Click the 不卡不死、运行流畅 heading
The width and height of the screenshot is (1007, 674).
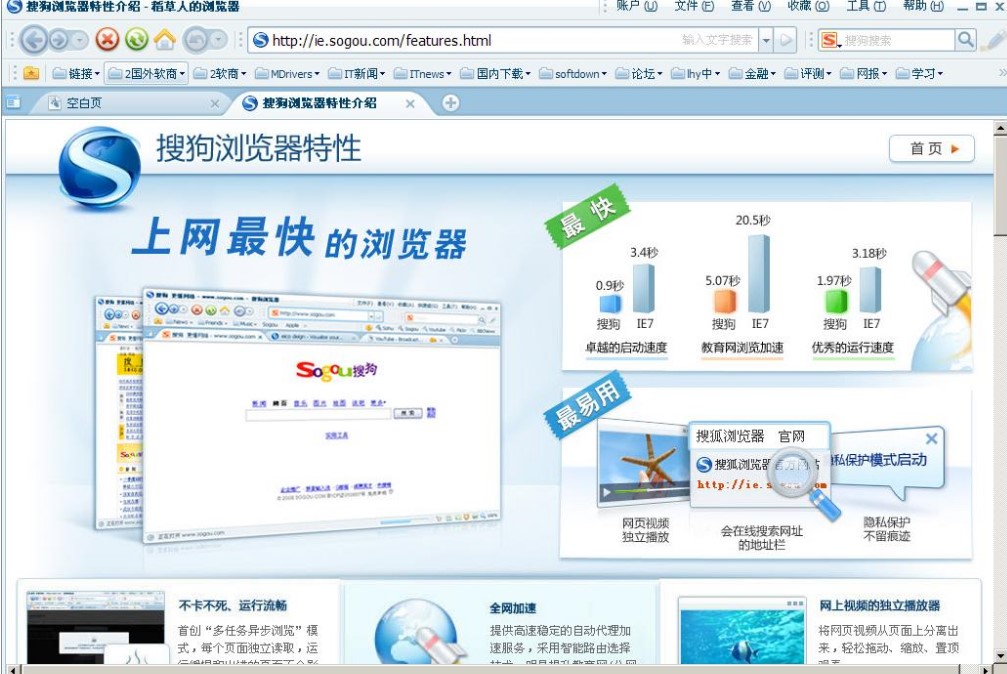pos(232,605)
